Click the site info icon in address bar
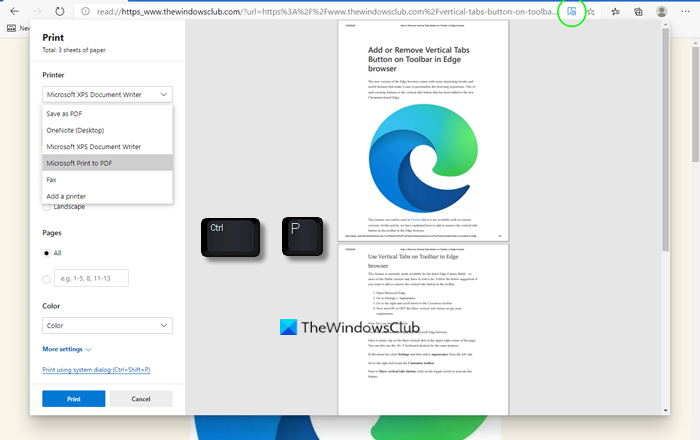Screen dimensions: 700x440 pyautogui.click(x=85, y=12)
